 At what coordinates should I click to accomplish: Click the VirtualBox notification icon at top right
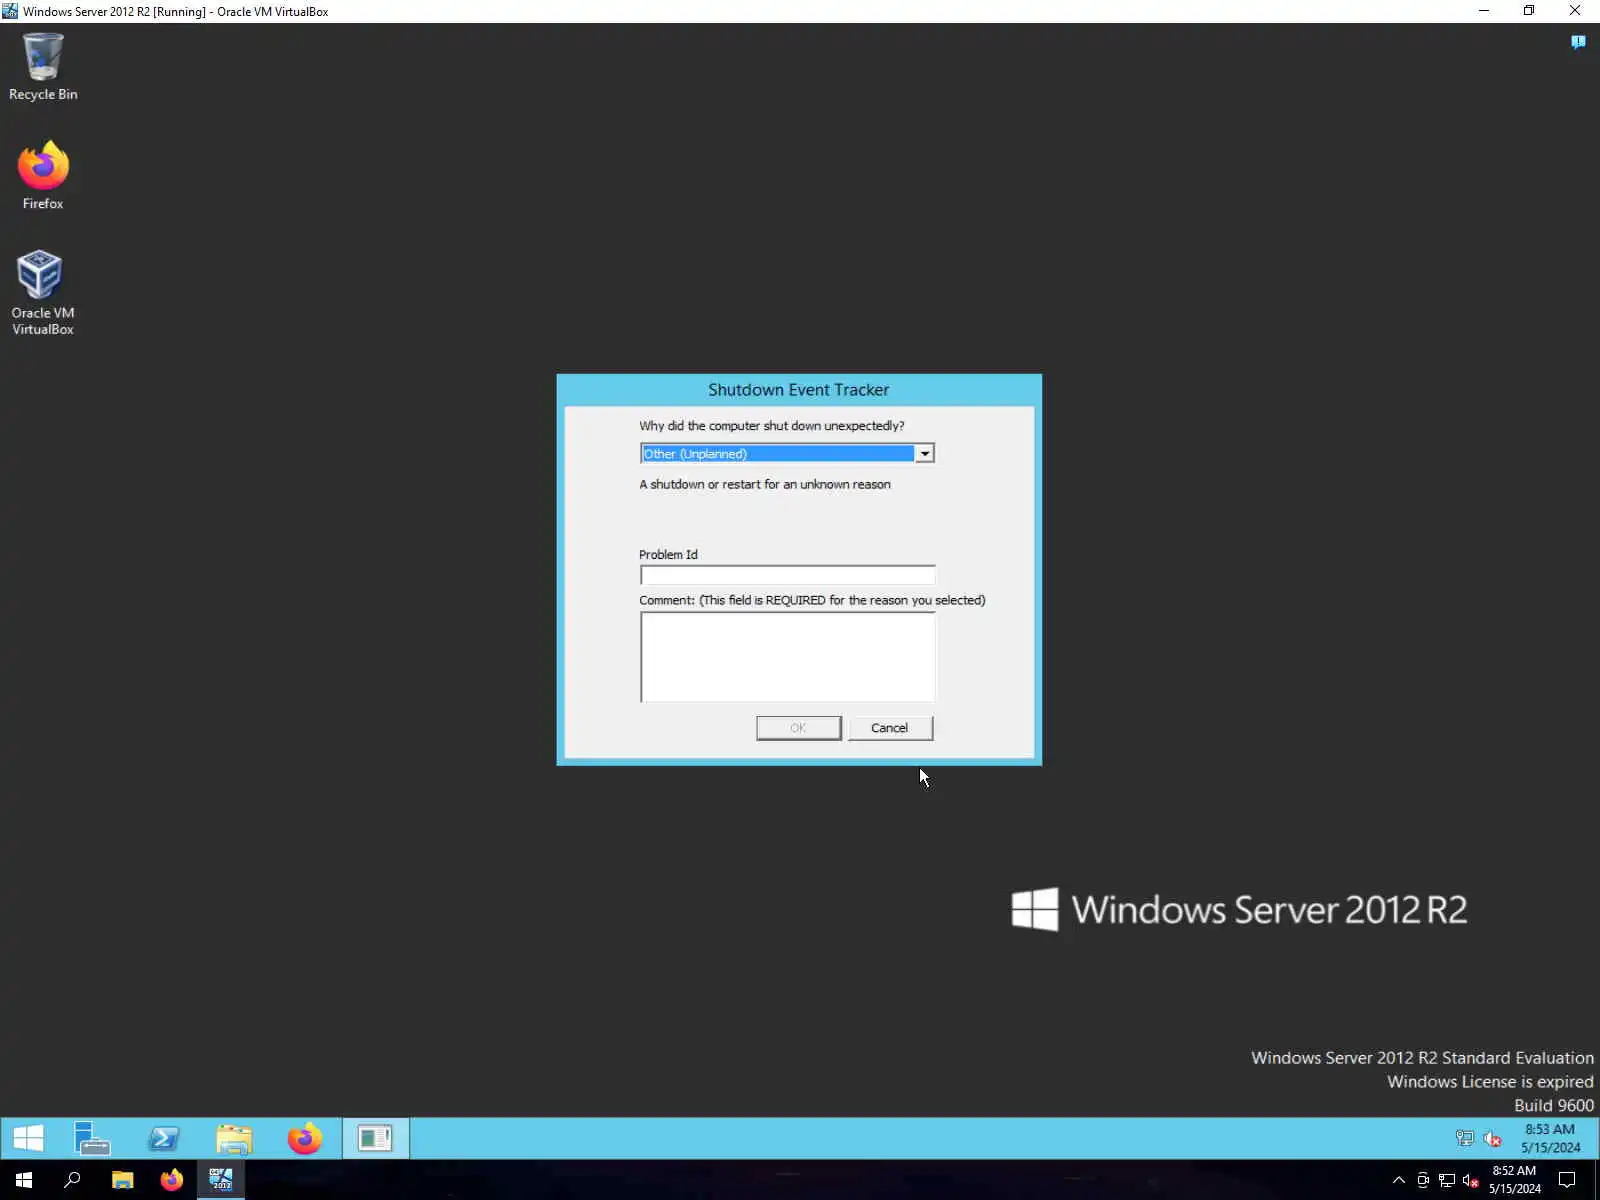[x=1578, y=42]
